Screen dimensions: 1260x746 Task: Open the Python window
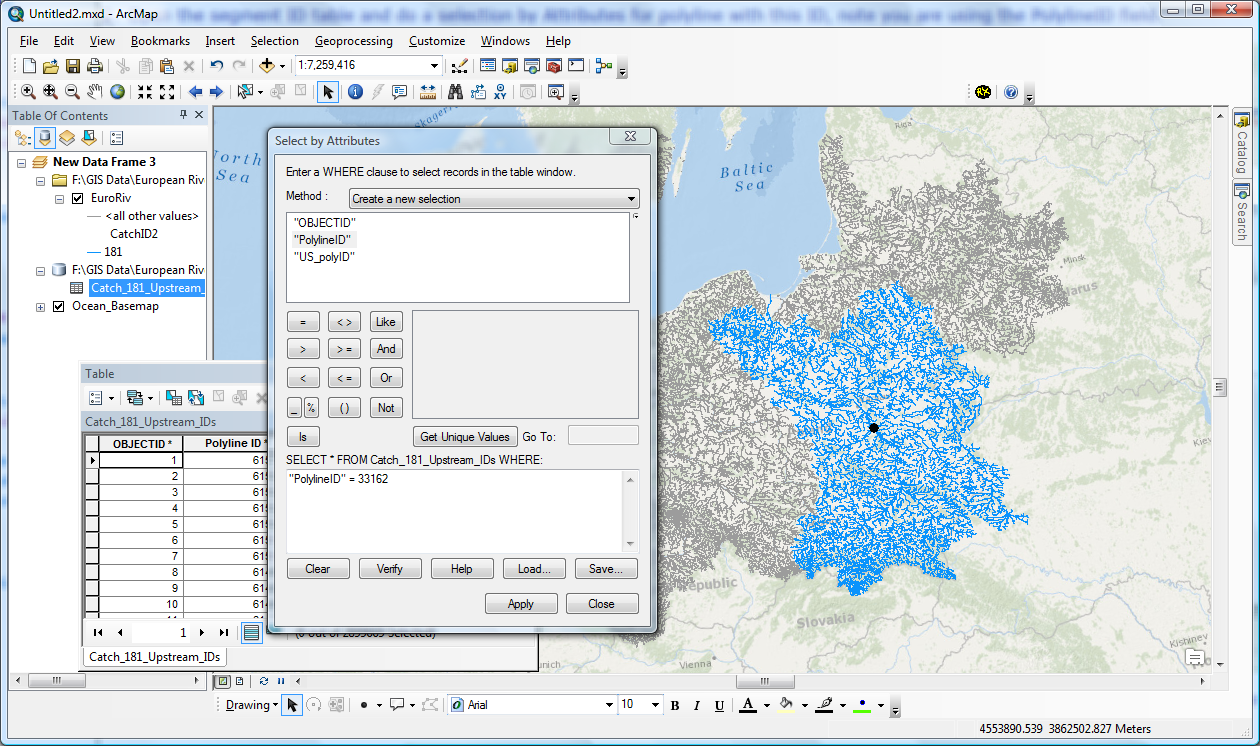click(576, 66)
